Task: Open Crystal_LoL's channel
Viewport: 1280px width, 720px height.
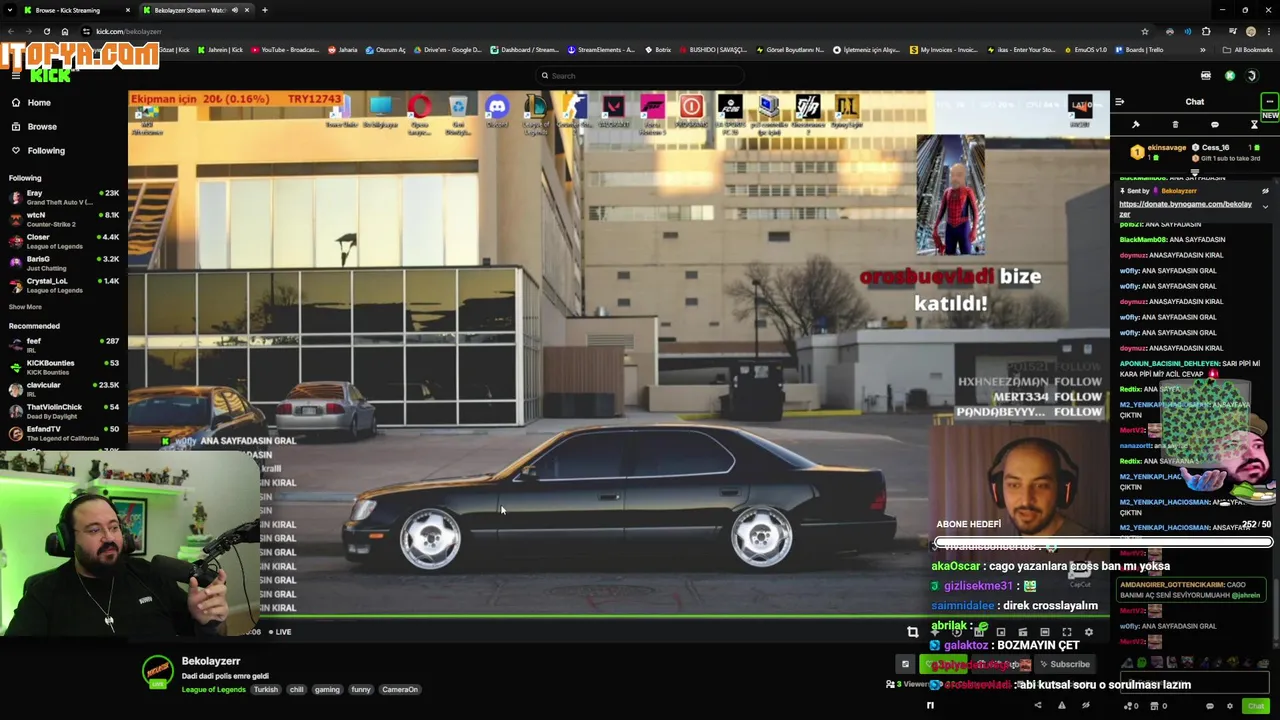Action: (62, 285)
